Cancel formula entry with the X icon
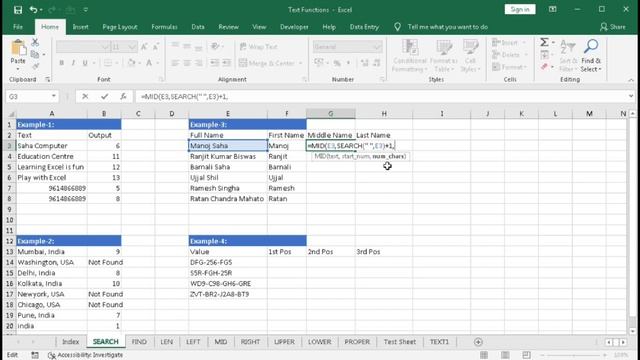 [x=85, y=96]
